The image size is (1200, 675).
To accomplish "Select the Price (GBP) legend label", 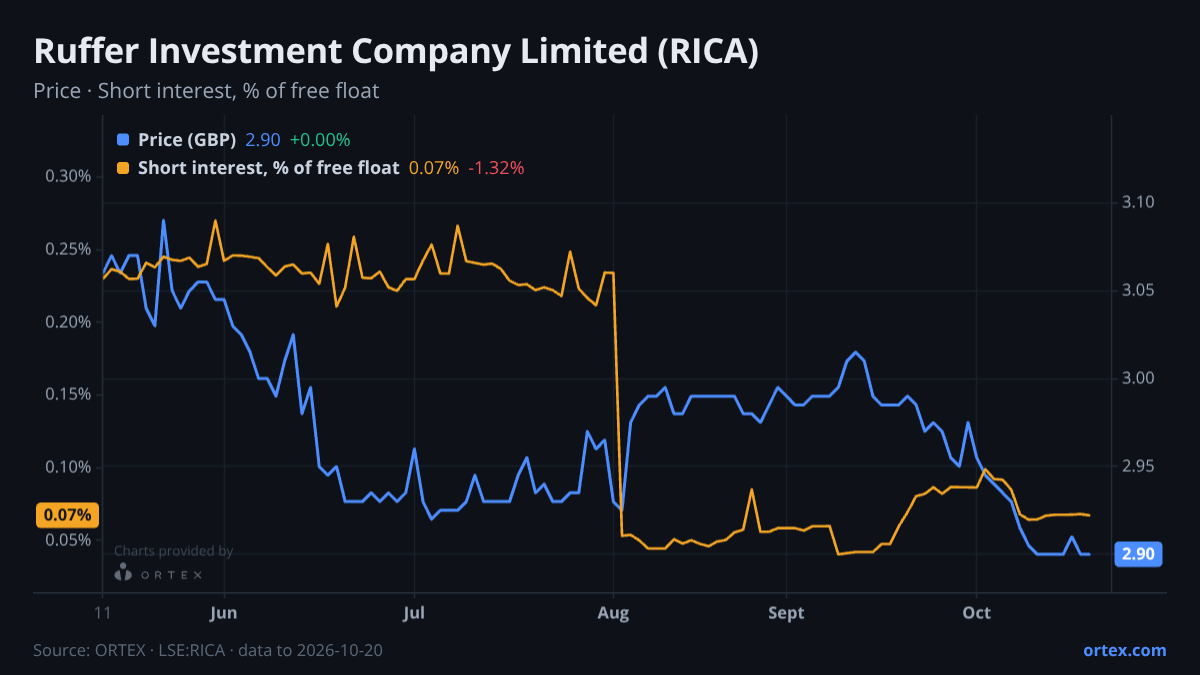I will (x=187, y=140).
